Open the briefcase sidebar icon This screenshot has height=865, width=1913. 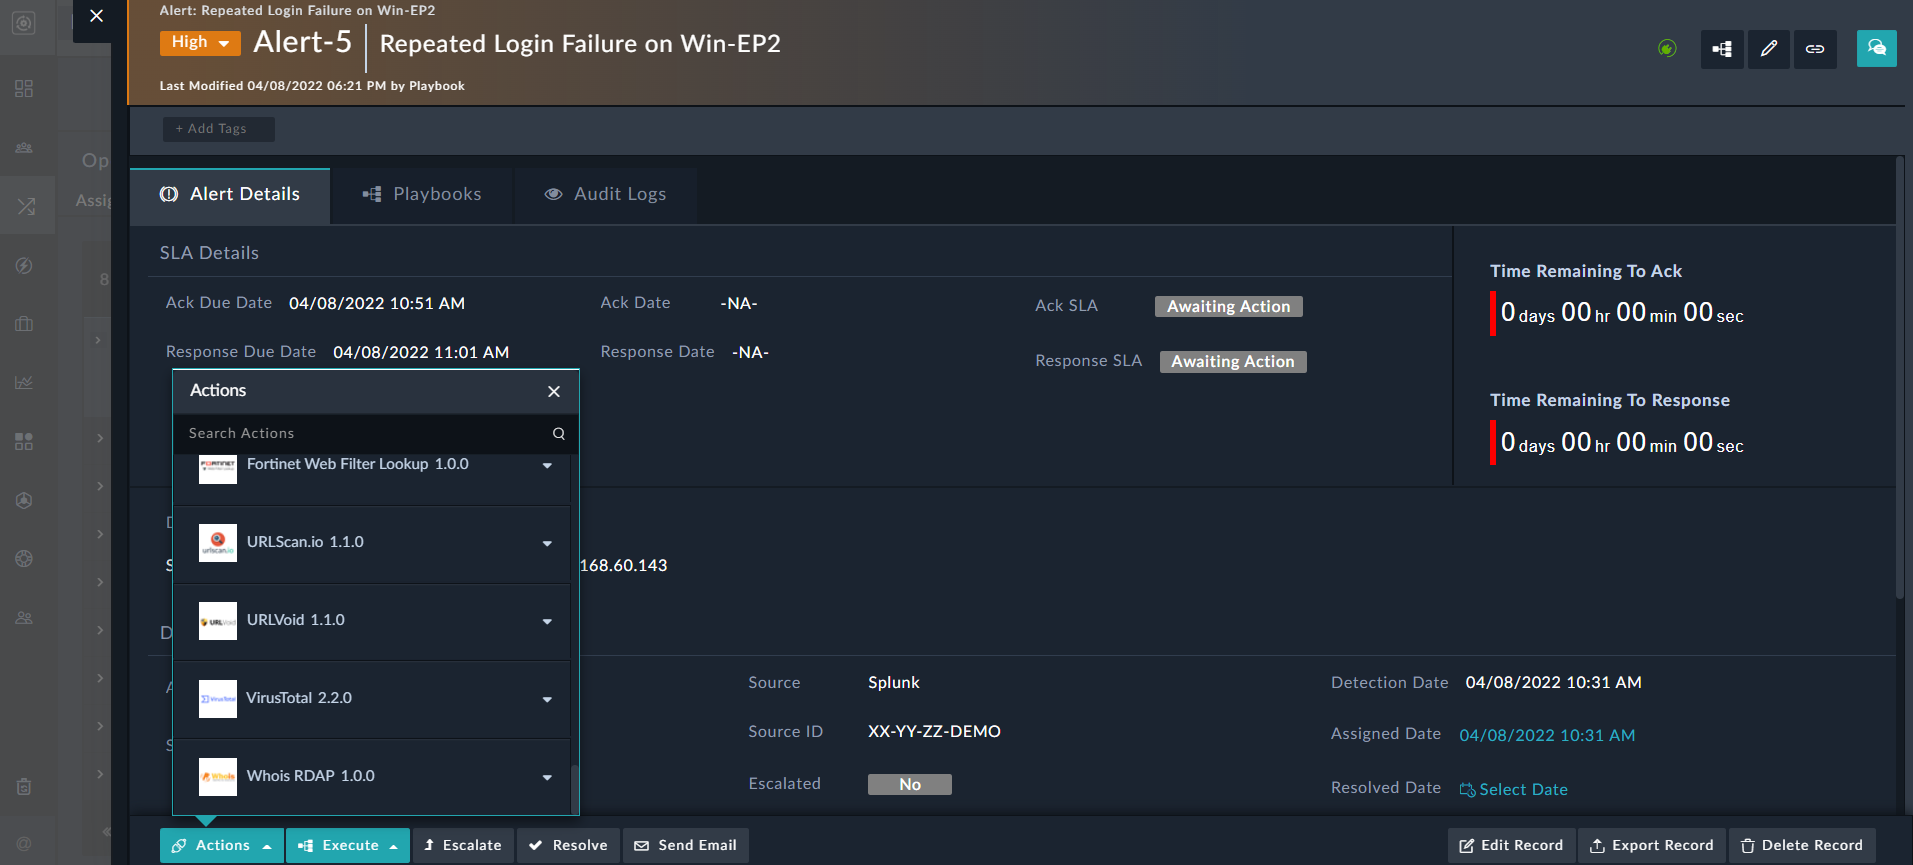pyautogui.click(x=25, y=323)
